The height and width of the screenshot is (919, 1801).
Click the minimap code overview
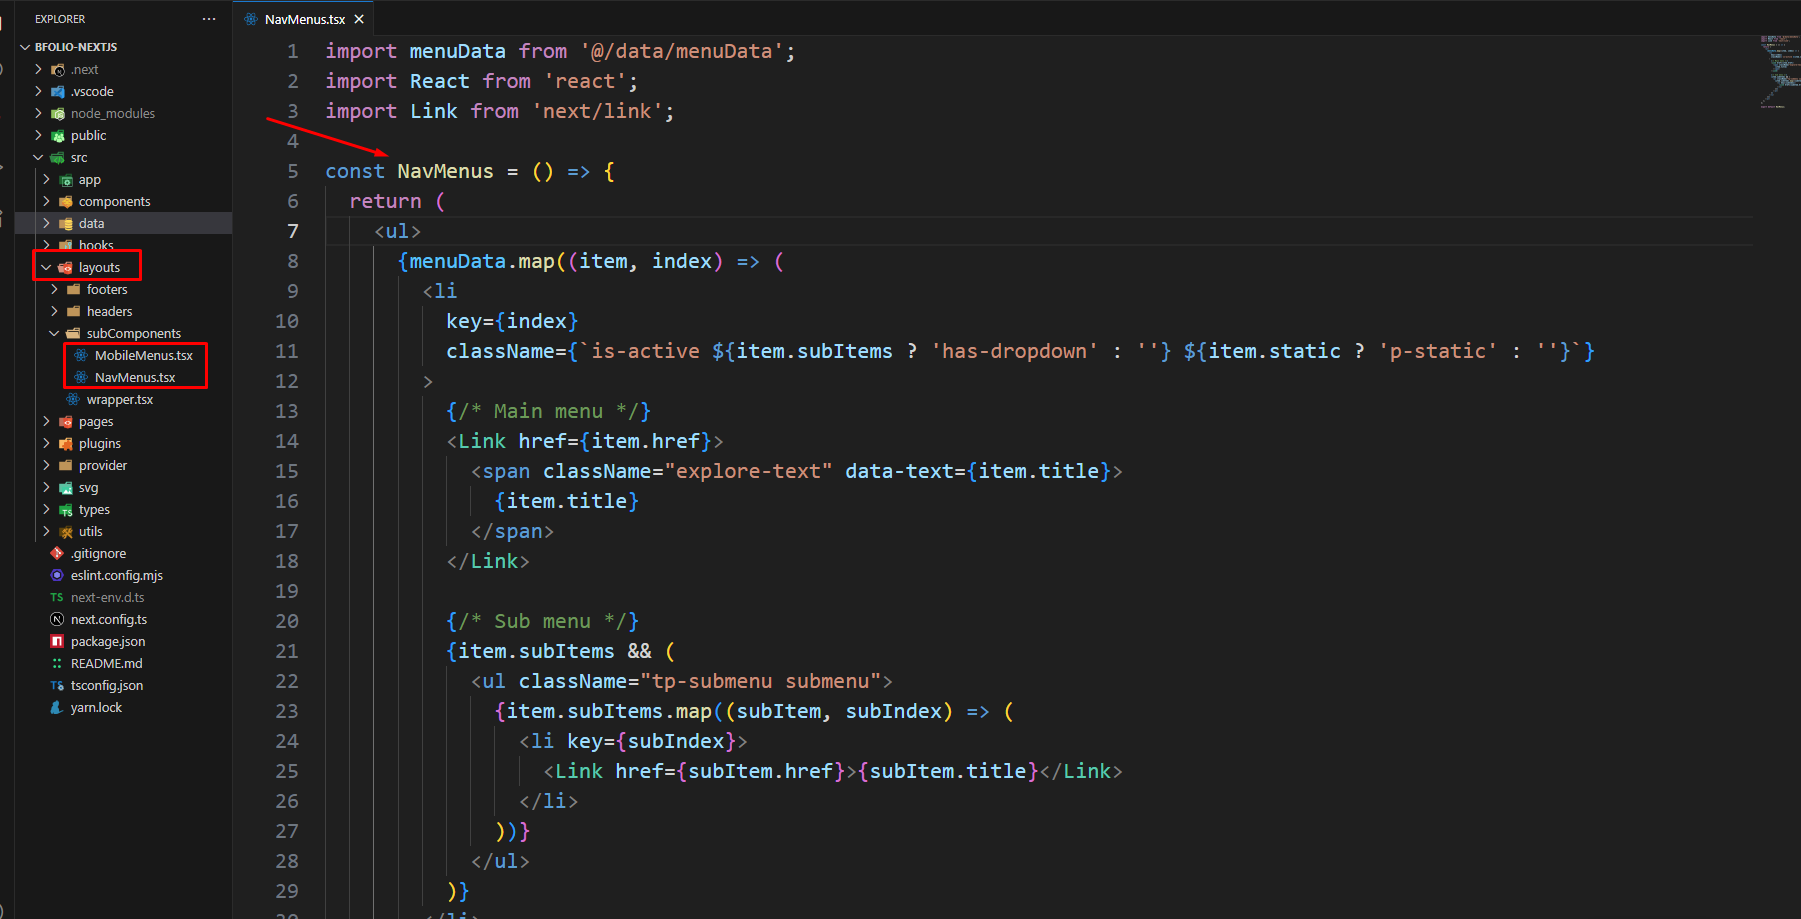pyautogui.click(x=1778, y=72)
